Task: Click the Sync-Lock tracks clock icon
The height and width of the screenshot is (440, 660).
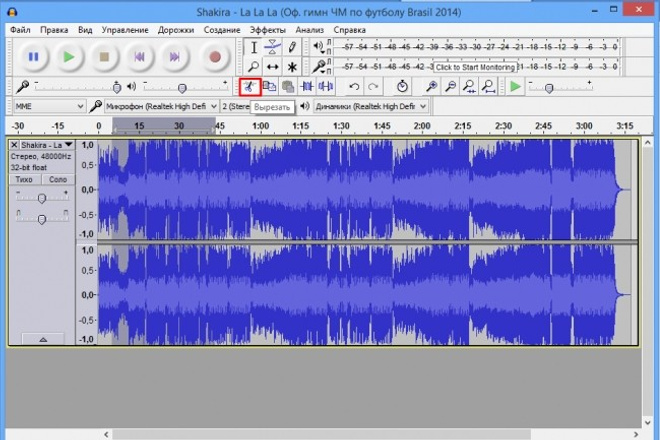Action: point(402,87)
